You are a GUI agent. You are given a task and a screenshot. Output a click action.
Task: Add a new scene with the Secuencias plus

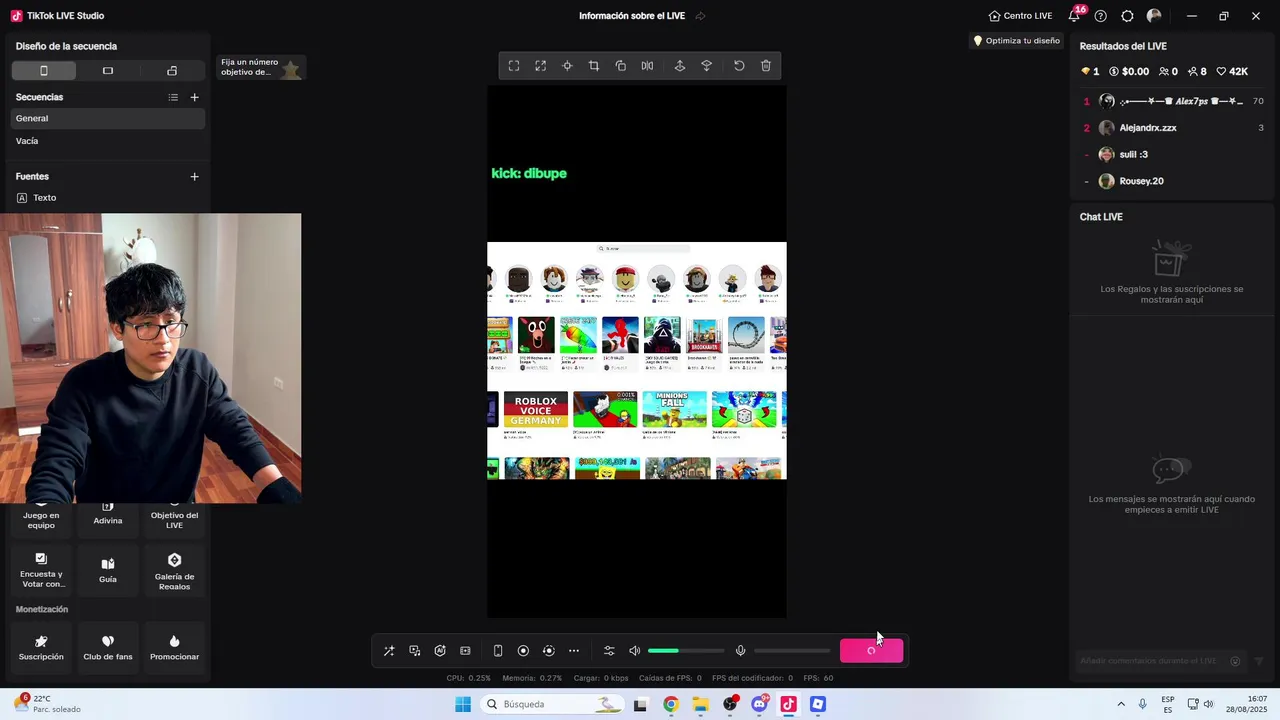point(195,97)
